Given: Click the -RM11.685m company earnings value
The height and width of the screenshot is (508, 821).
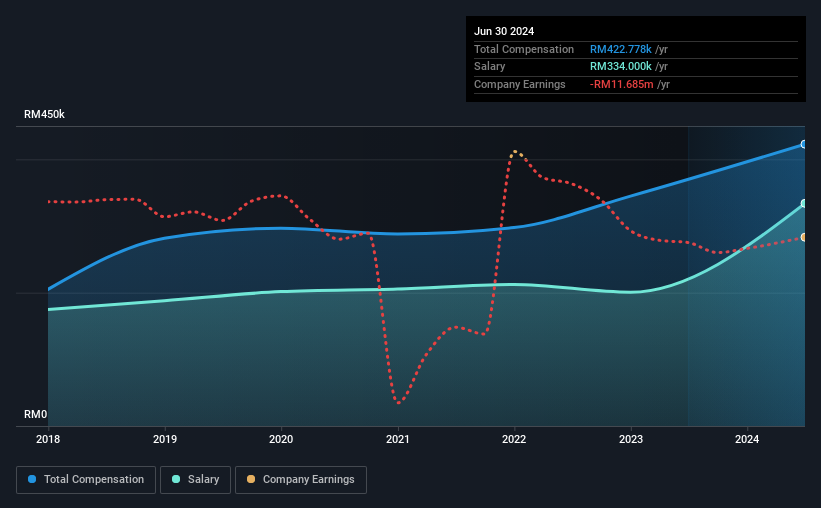Looking at the screenshot, I should coord(622,84).
